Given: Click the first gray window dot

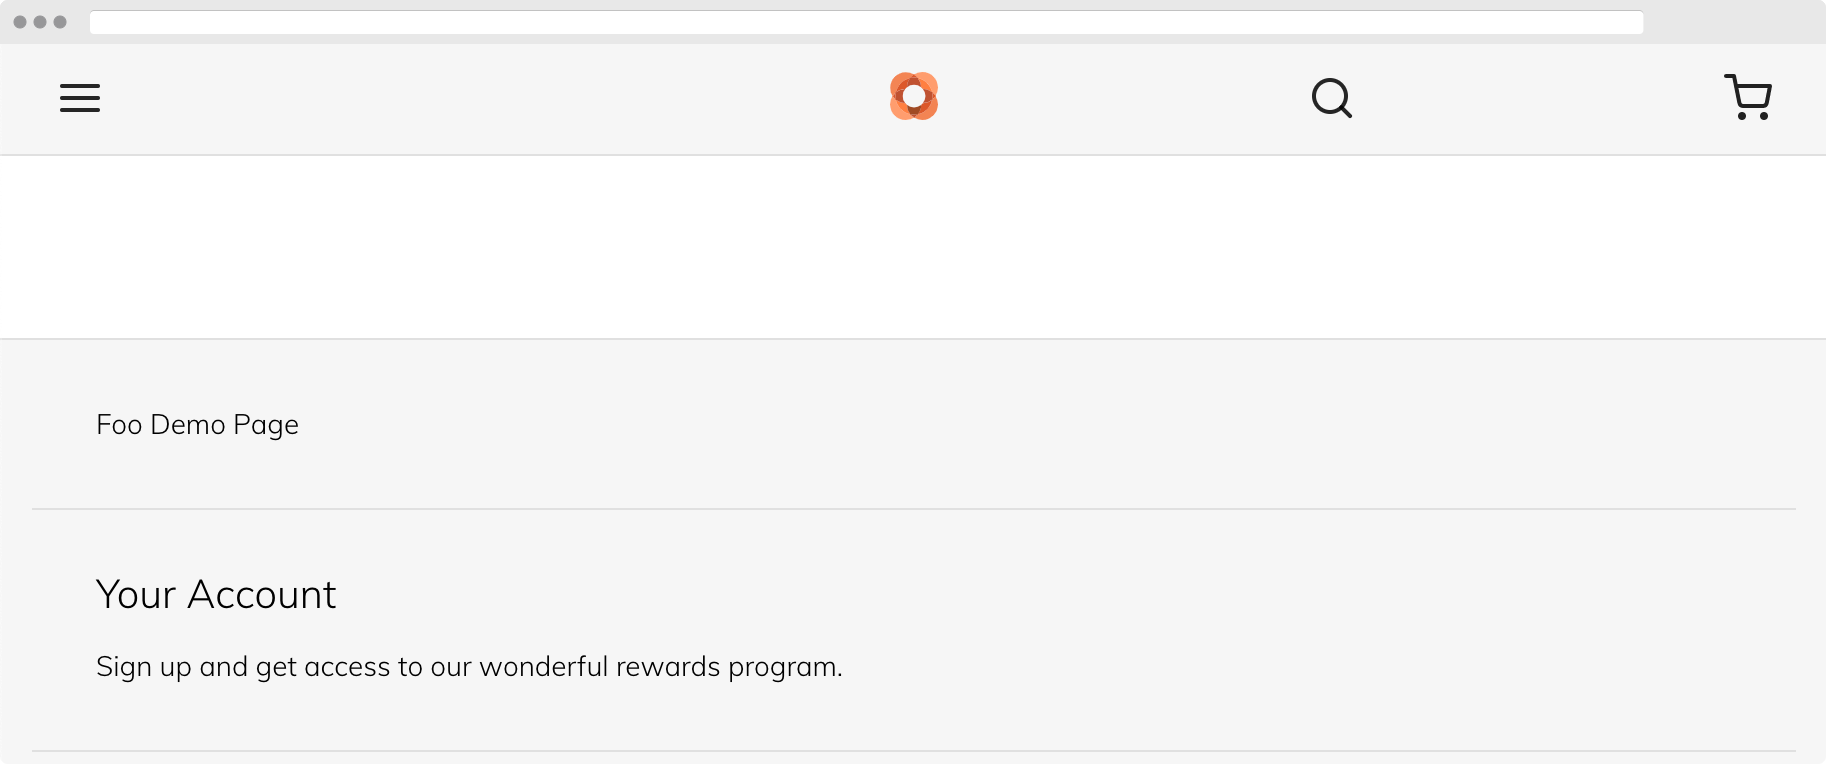Looking at the screenshot, I should [20, 22].
